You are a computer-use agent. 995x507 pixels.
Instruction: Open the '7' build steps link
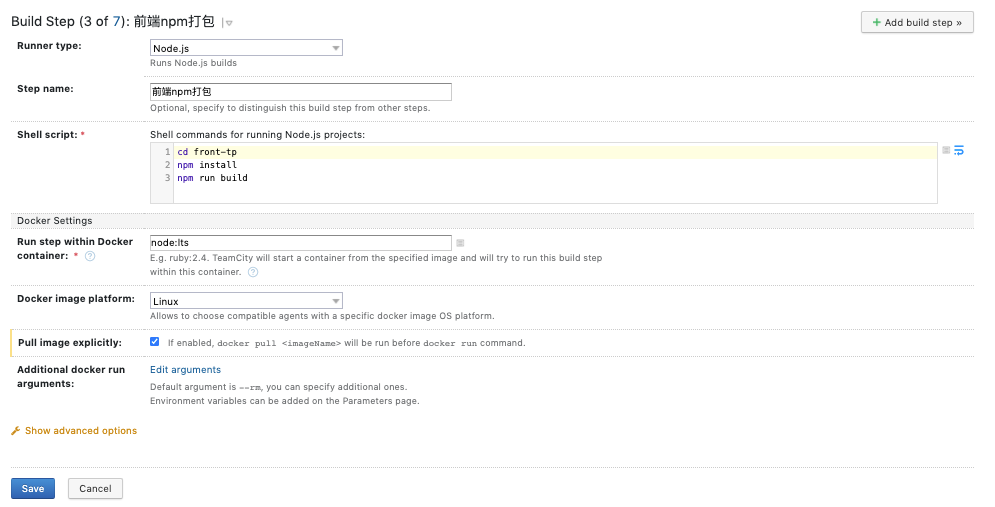[116, 22]
